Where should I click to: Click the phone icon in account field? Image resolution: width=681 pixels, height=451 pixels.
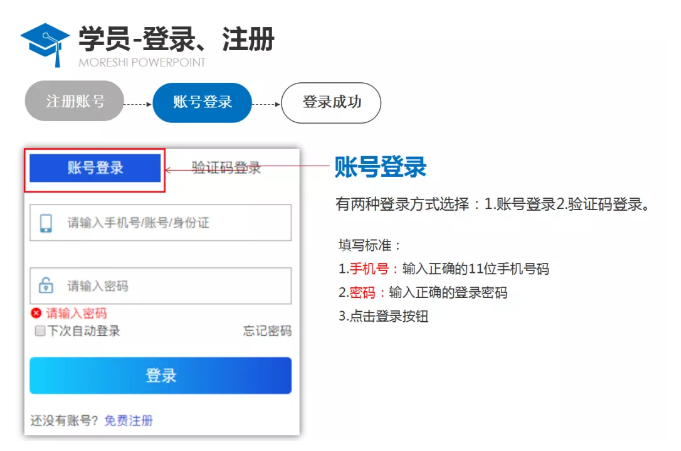coord(46,223)
